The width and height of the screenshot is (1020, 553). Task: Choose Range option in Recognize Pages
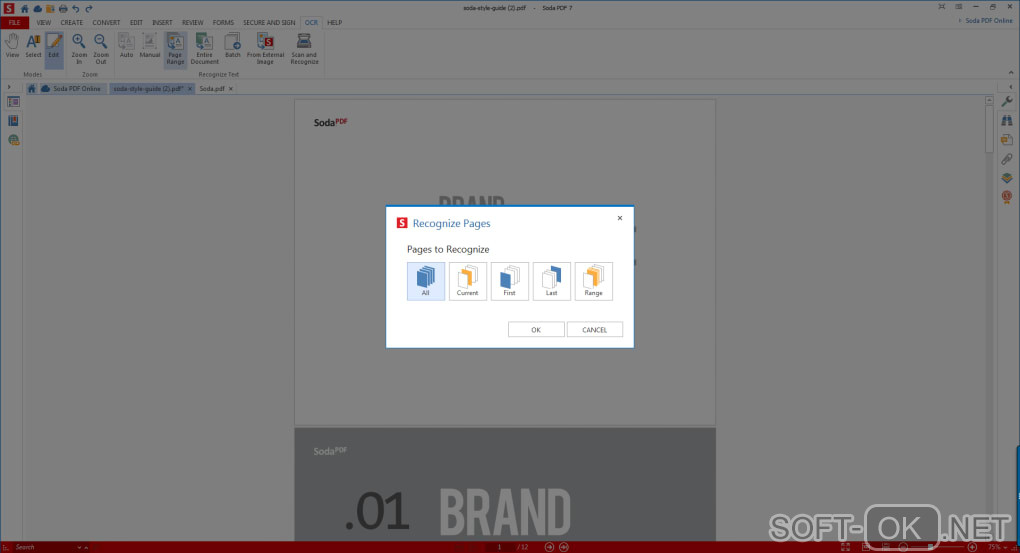tap(593, 281)
